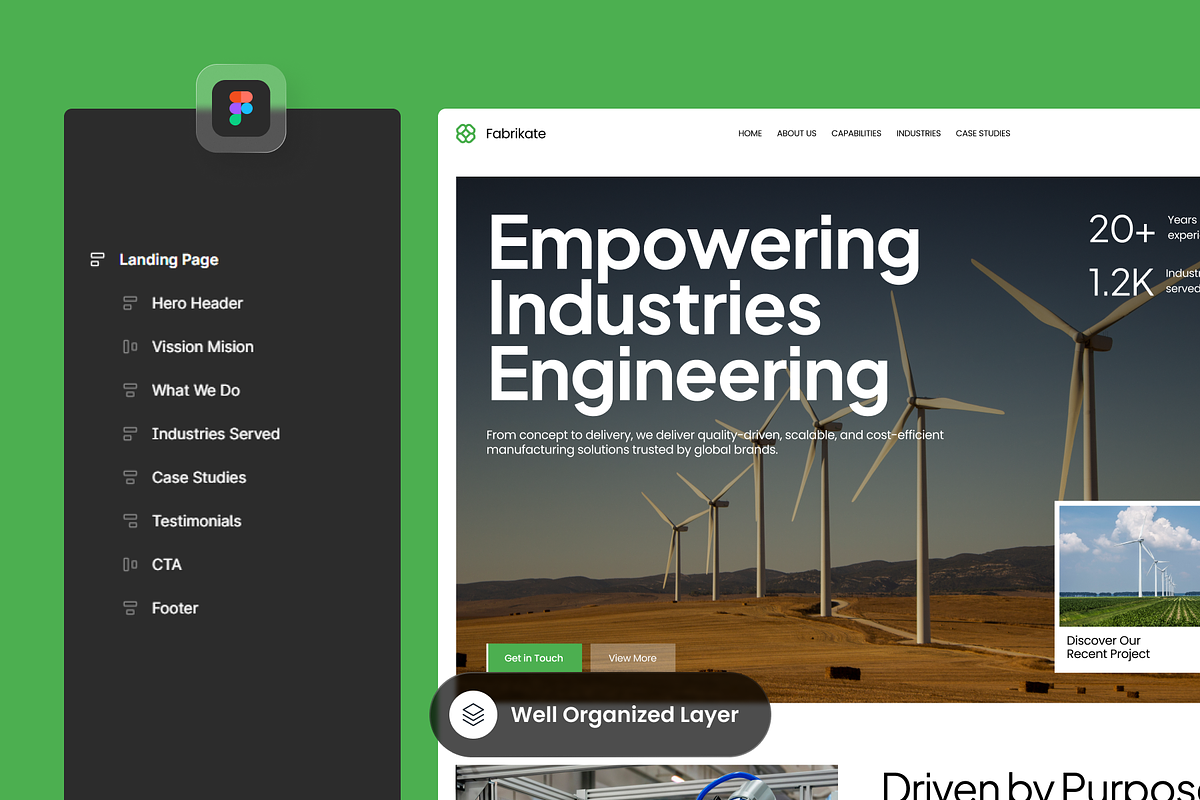Select the Hero Header layer
The height and width of the screenshot is (800, 1200).
coord(197,303)
